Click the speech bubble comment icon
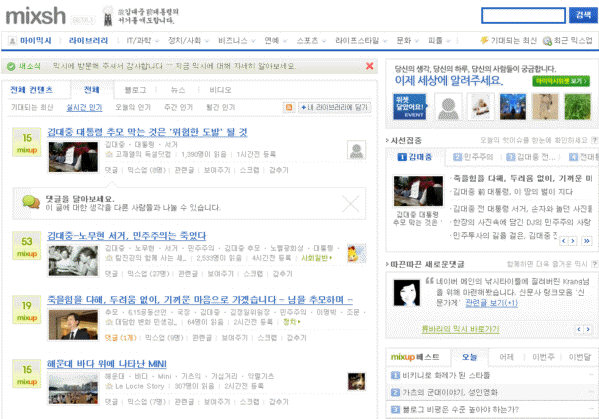This screenshot has width=599, height=419. (31, 202)
